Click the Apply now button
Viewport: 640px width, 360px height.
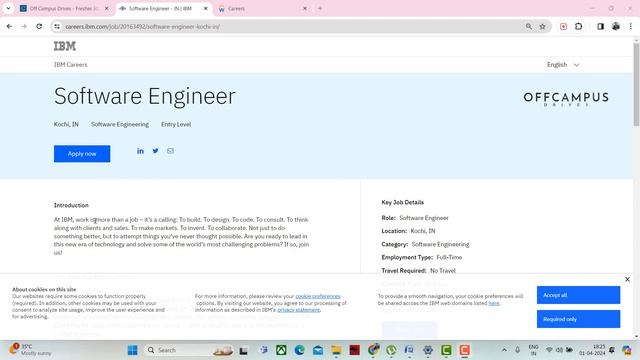click(82, 154)
